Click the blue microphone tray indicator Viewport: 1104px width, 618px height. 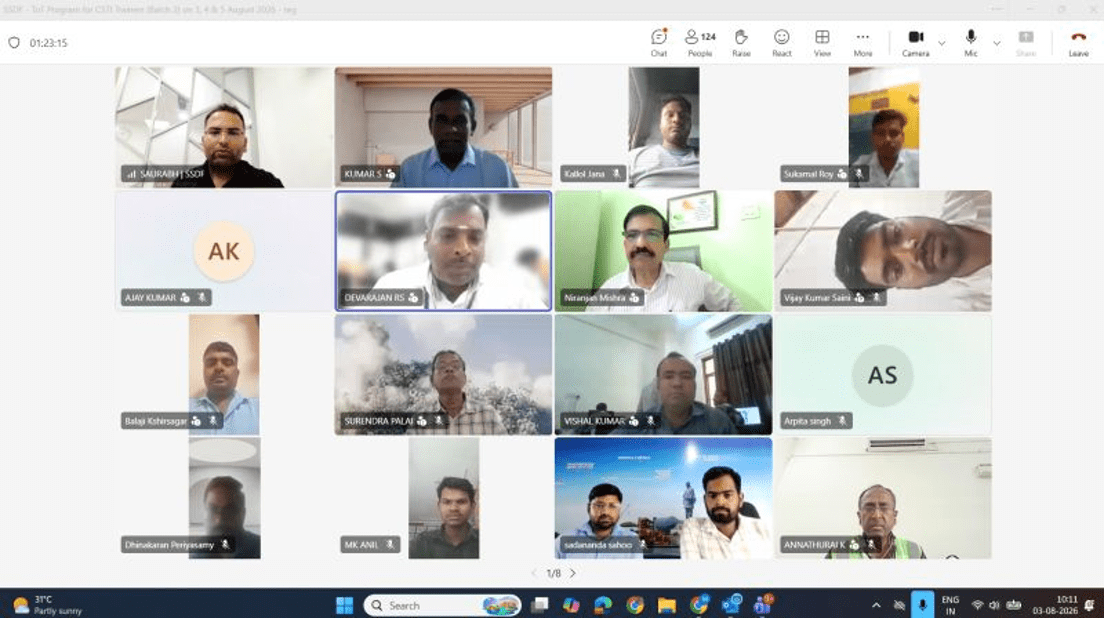(x=922, y=605)
